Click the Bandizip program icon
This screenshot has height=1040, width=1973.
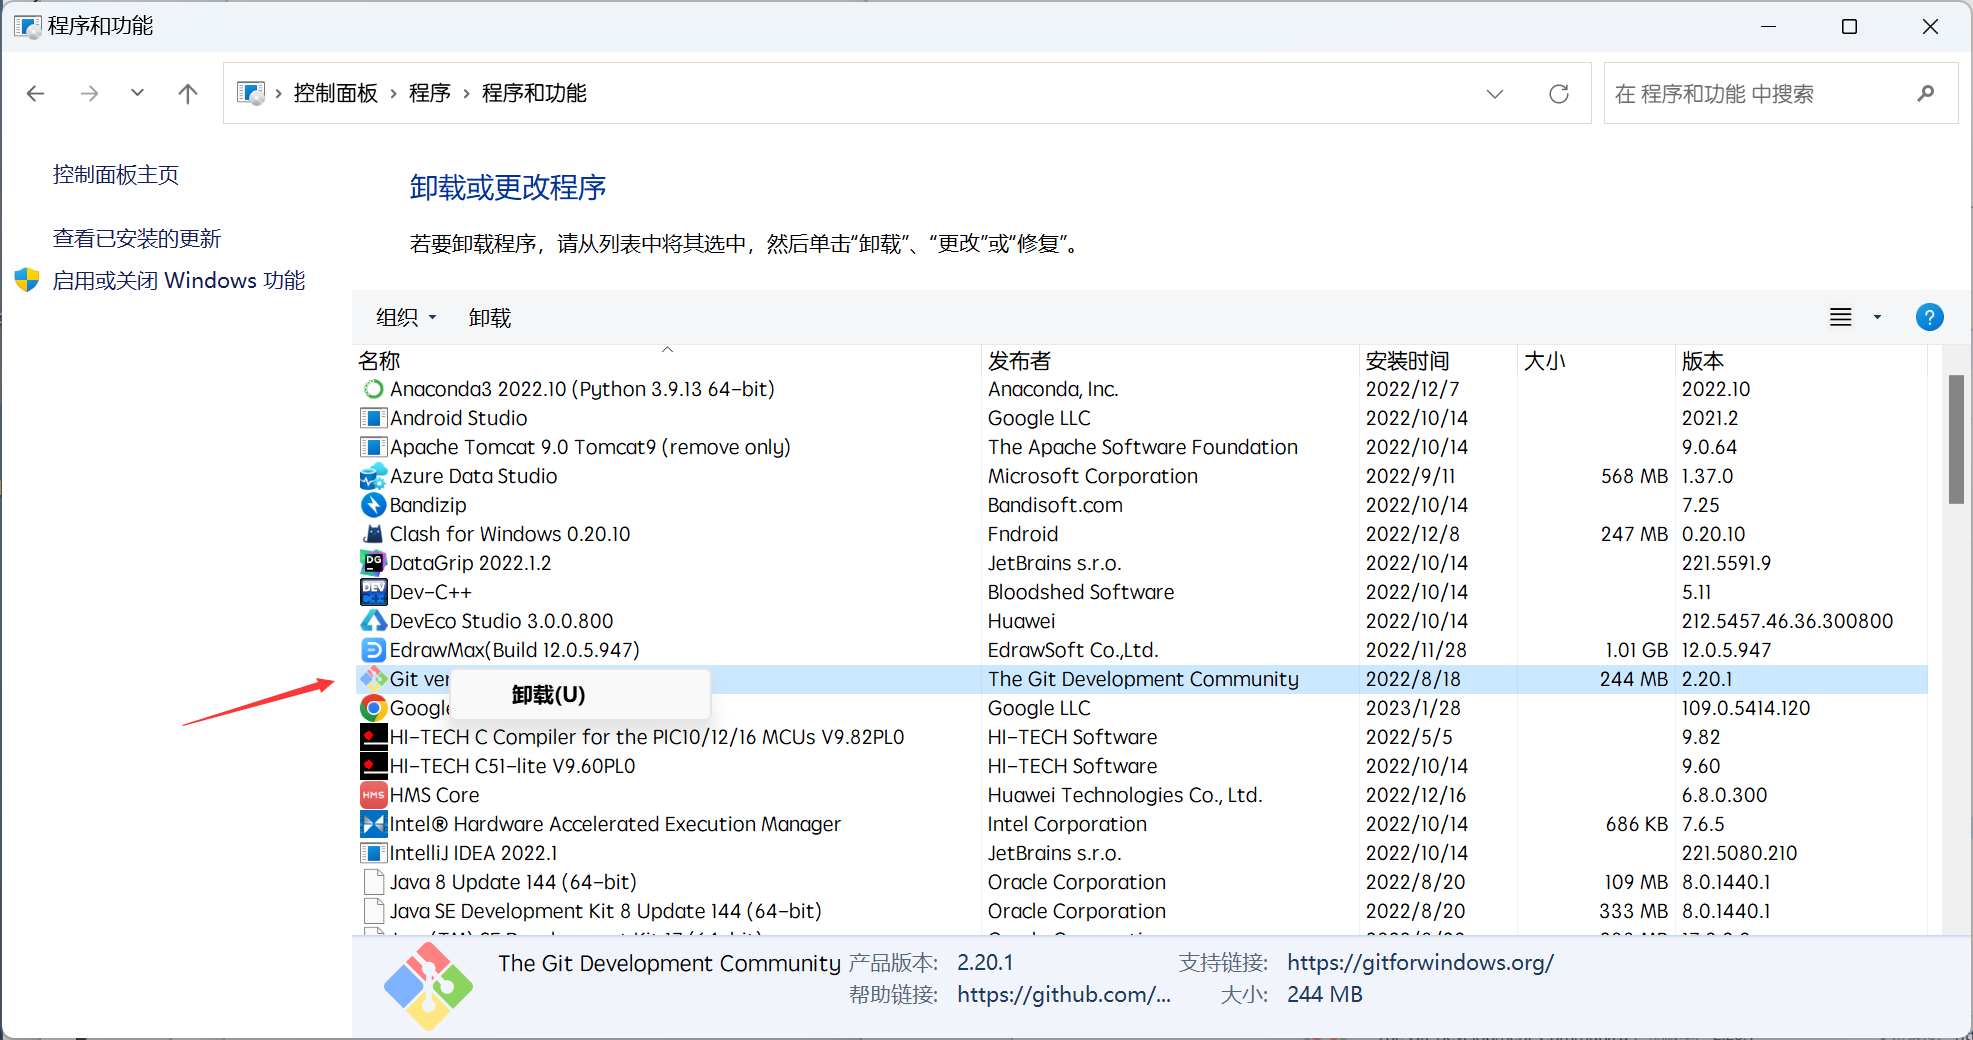pos(373,505)
